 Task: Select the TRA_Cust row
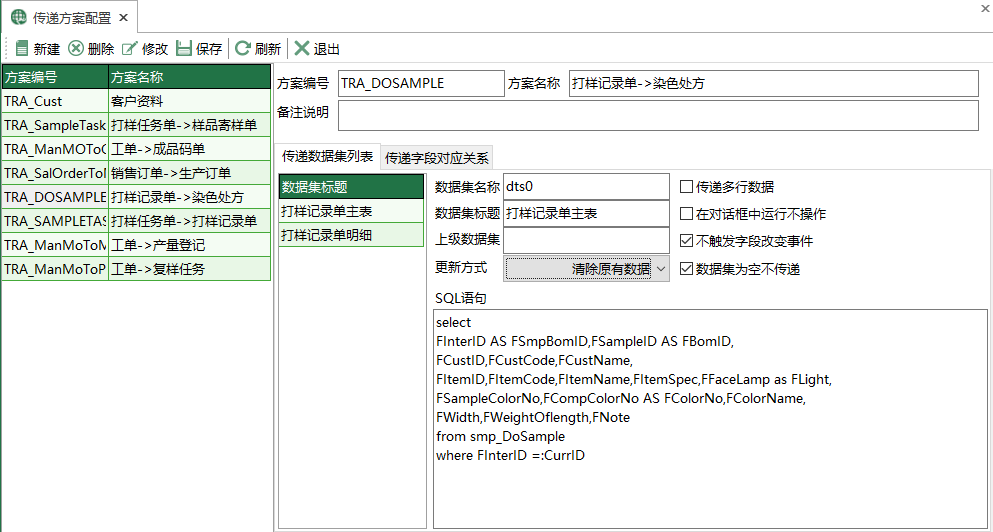[x=136, y=101]
